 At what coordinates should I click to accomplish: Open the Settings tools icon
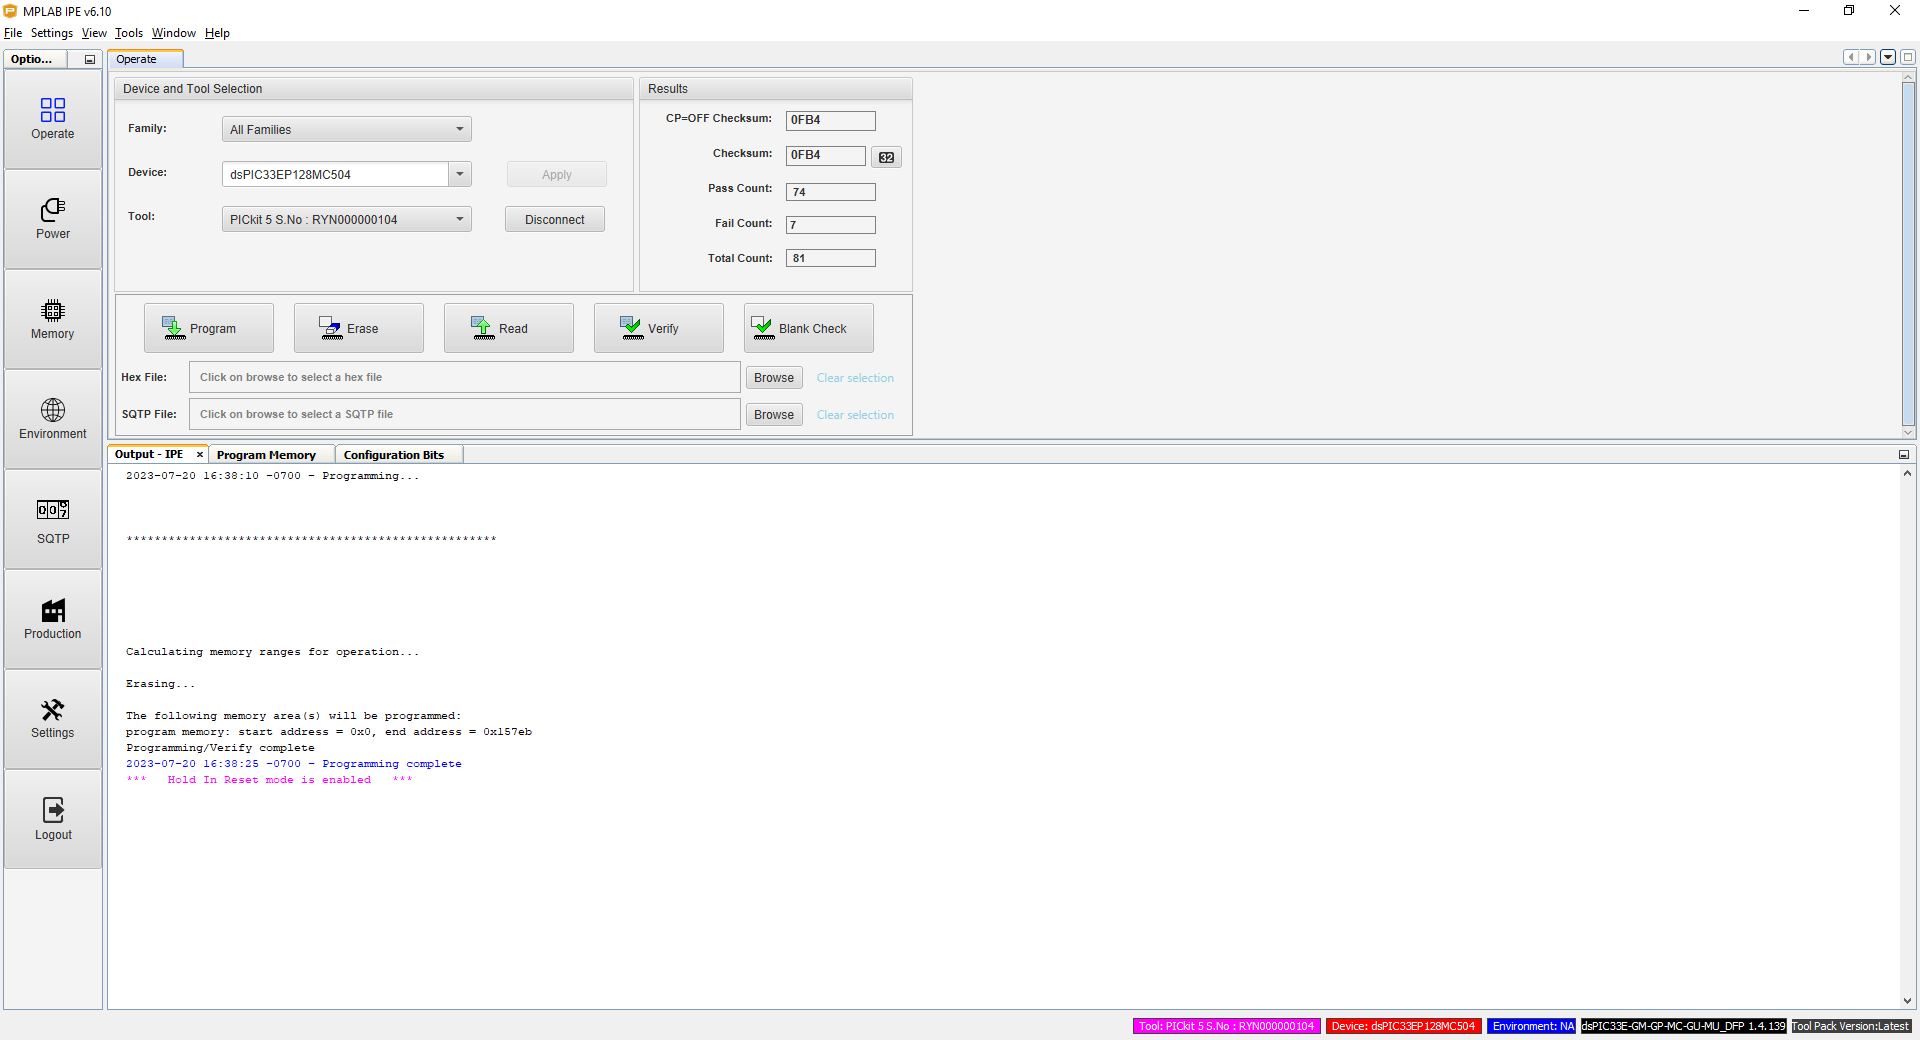pos(53,718)
